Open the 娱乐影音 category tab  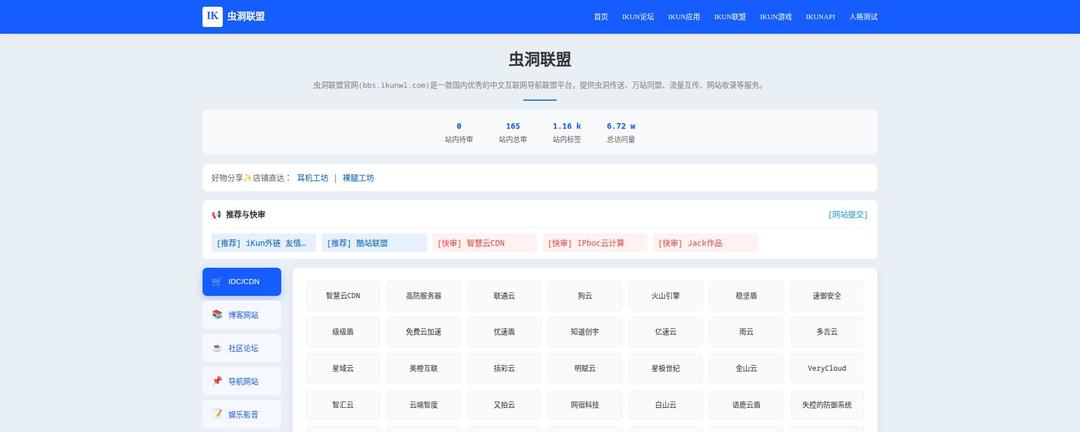[242, 414]
